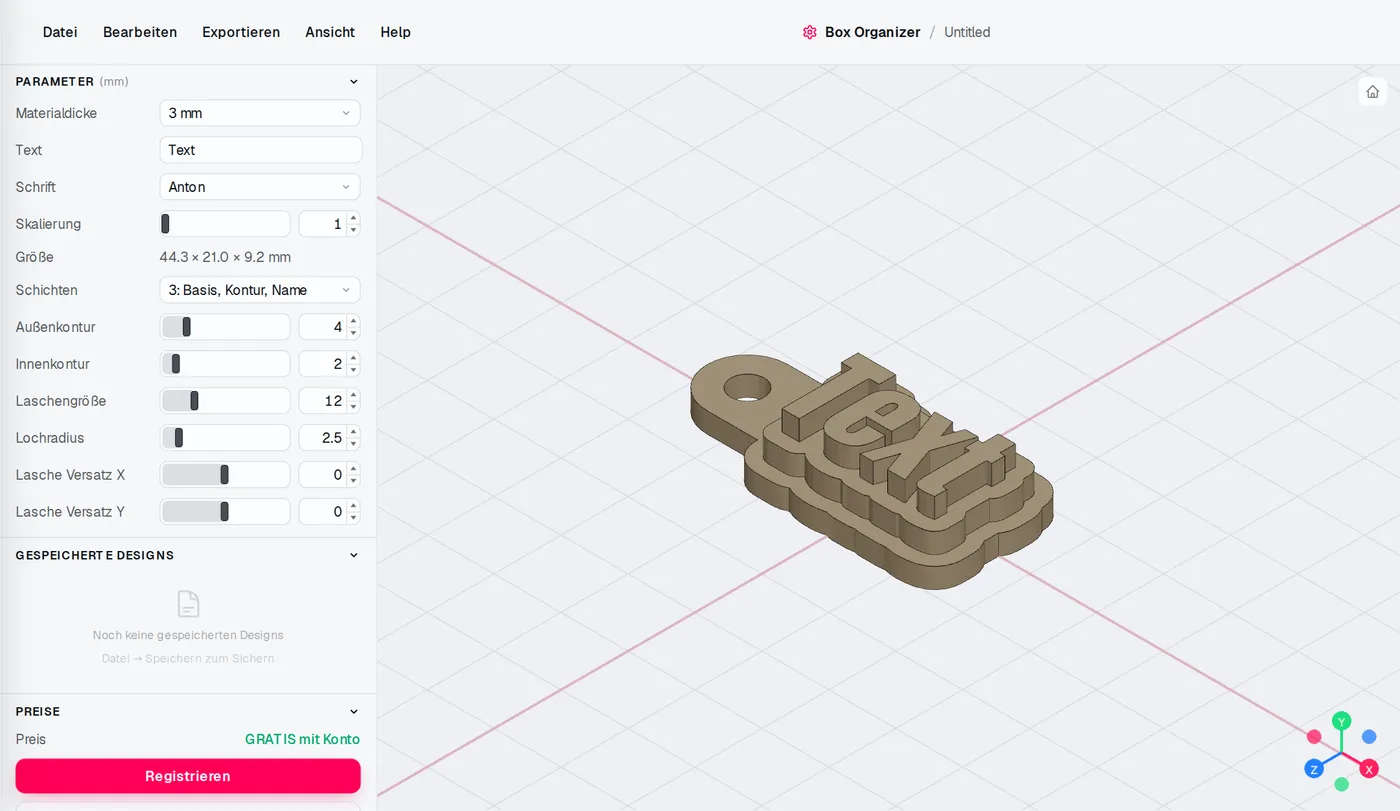
Task: Snap view to the red X axis
Action: coord(1369,769)
